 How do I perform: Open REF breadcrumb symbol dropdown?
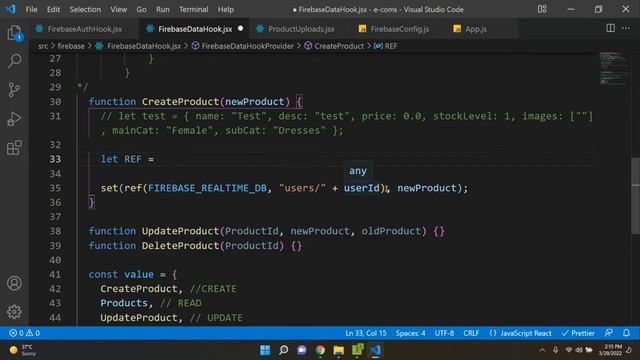click(385, 46)
